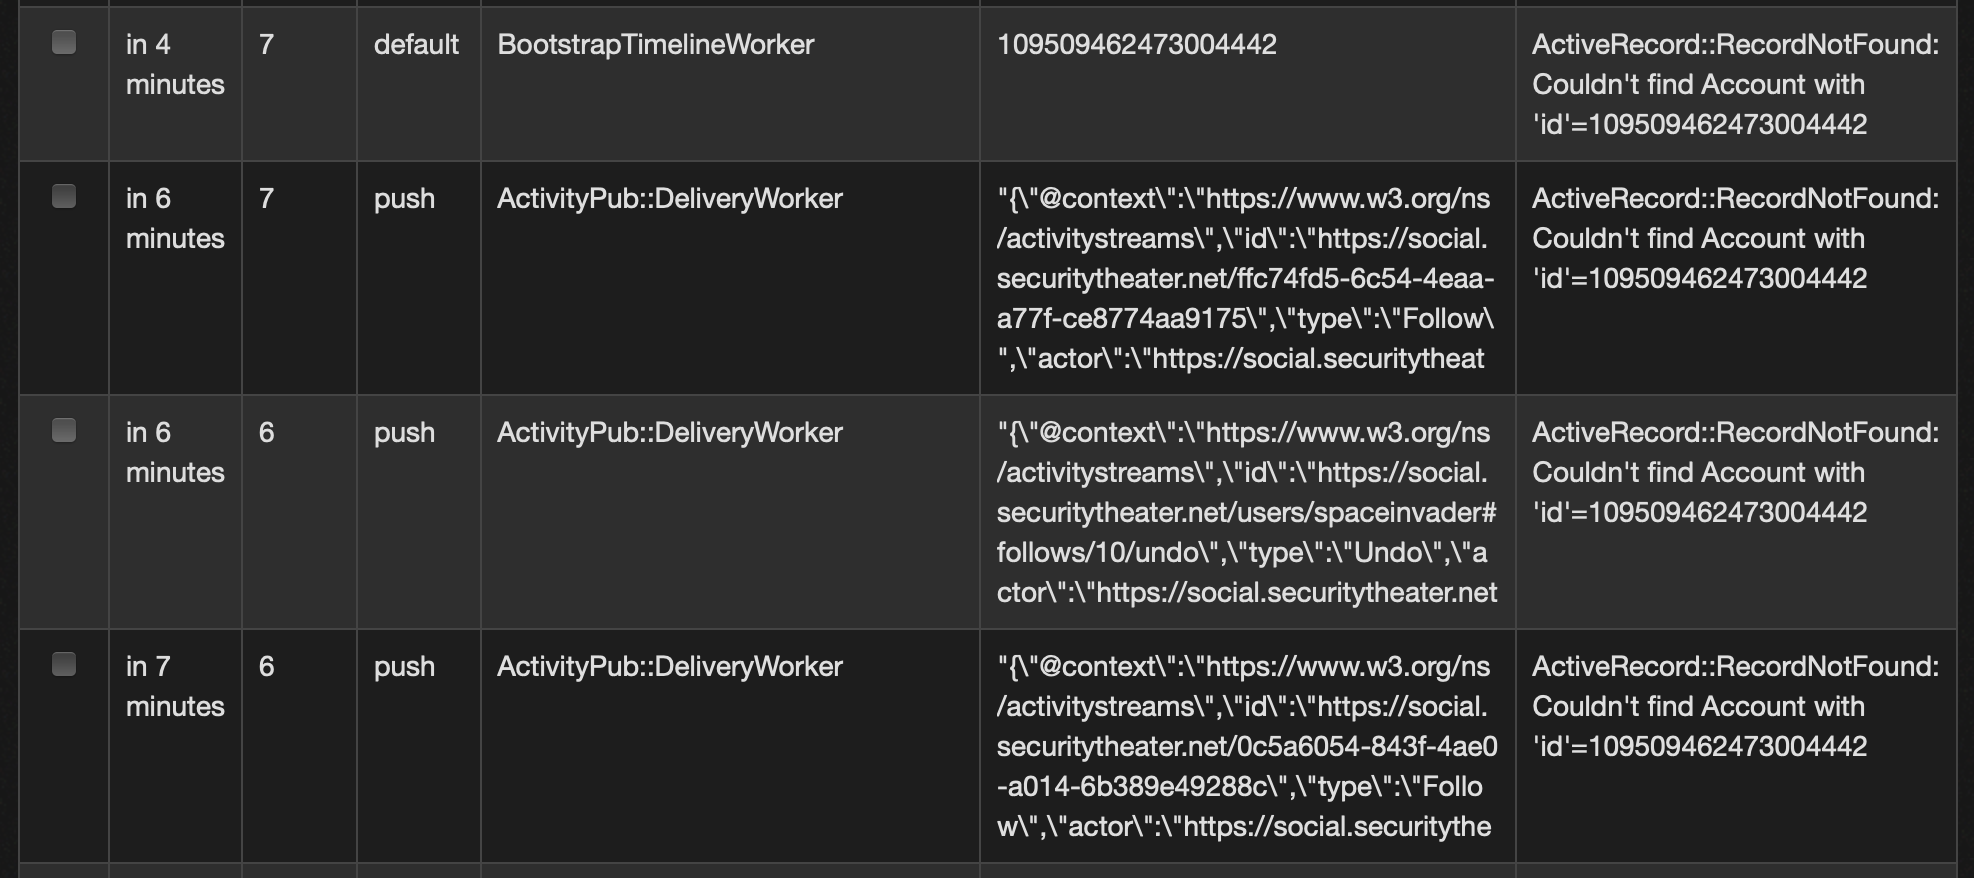1974x878 pixels.
Task: Select the checkbox on the Follow delivery row
Action: click(x=64, y=197)
